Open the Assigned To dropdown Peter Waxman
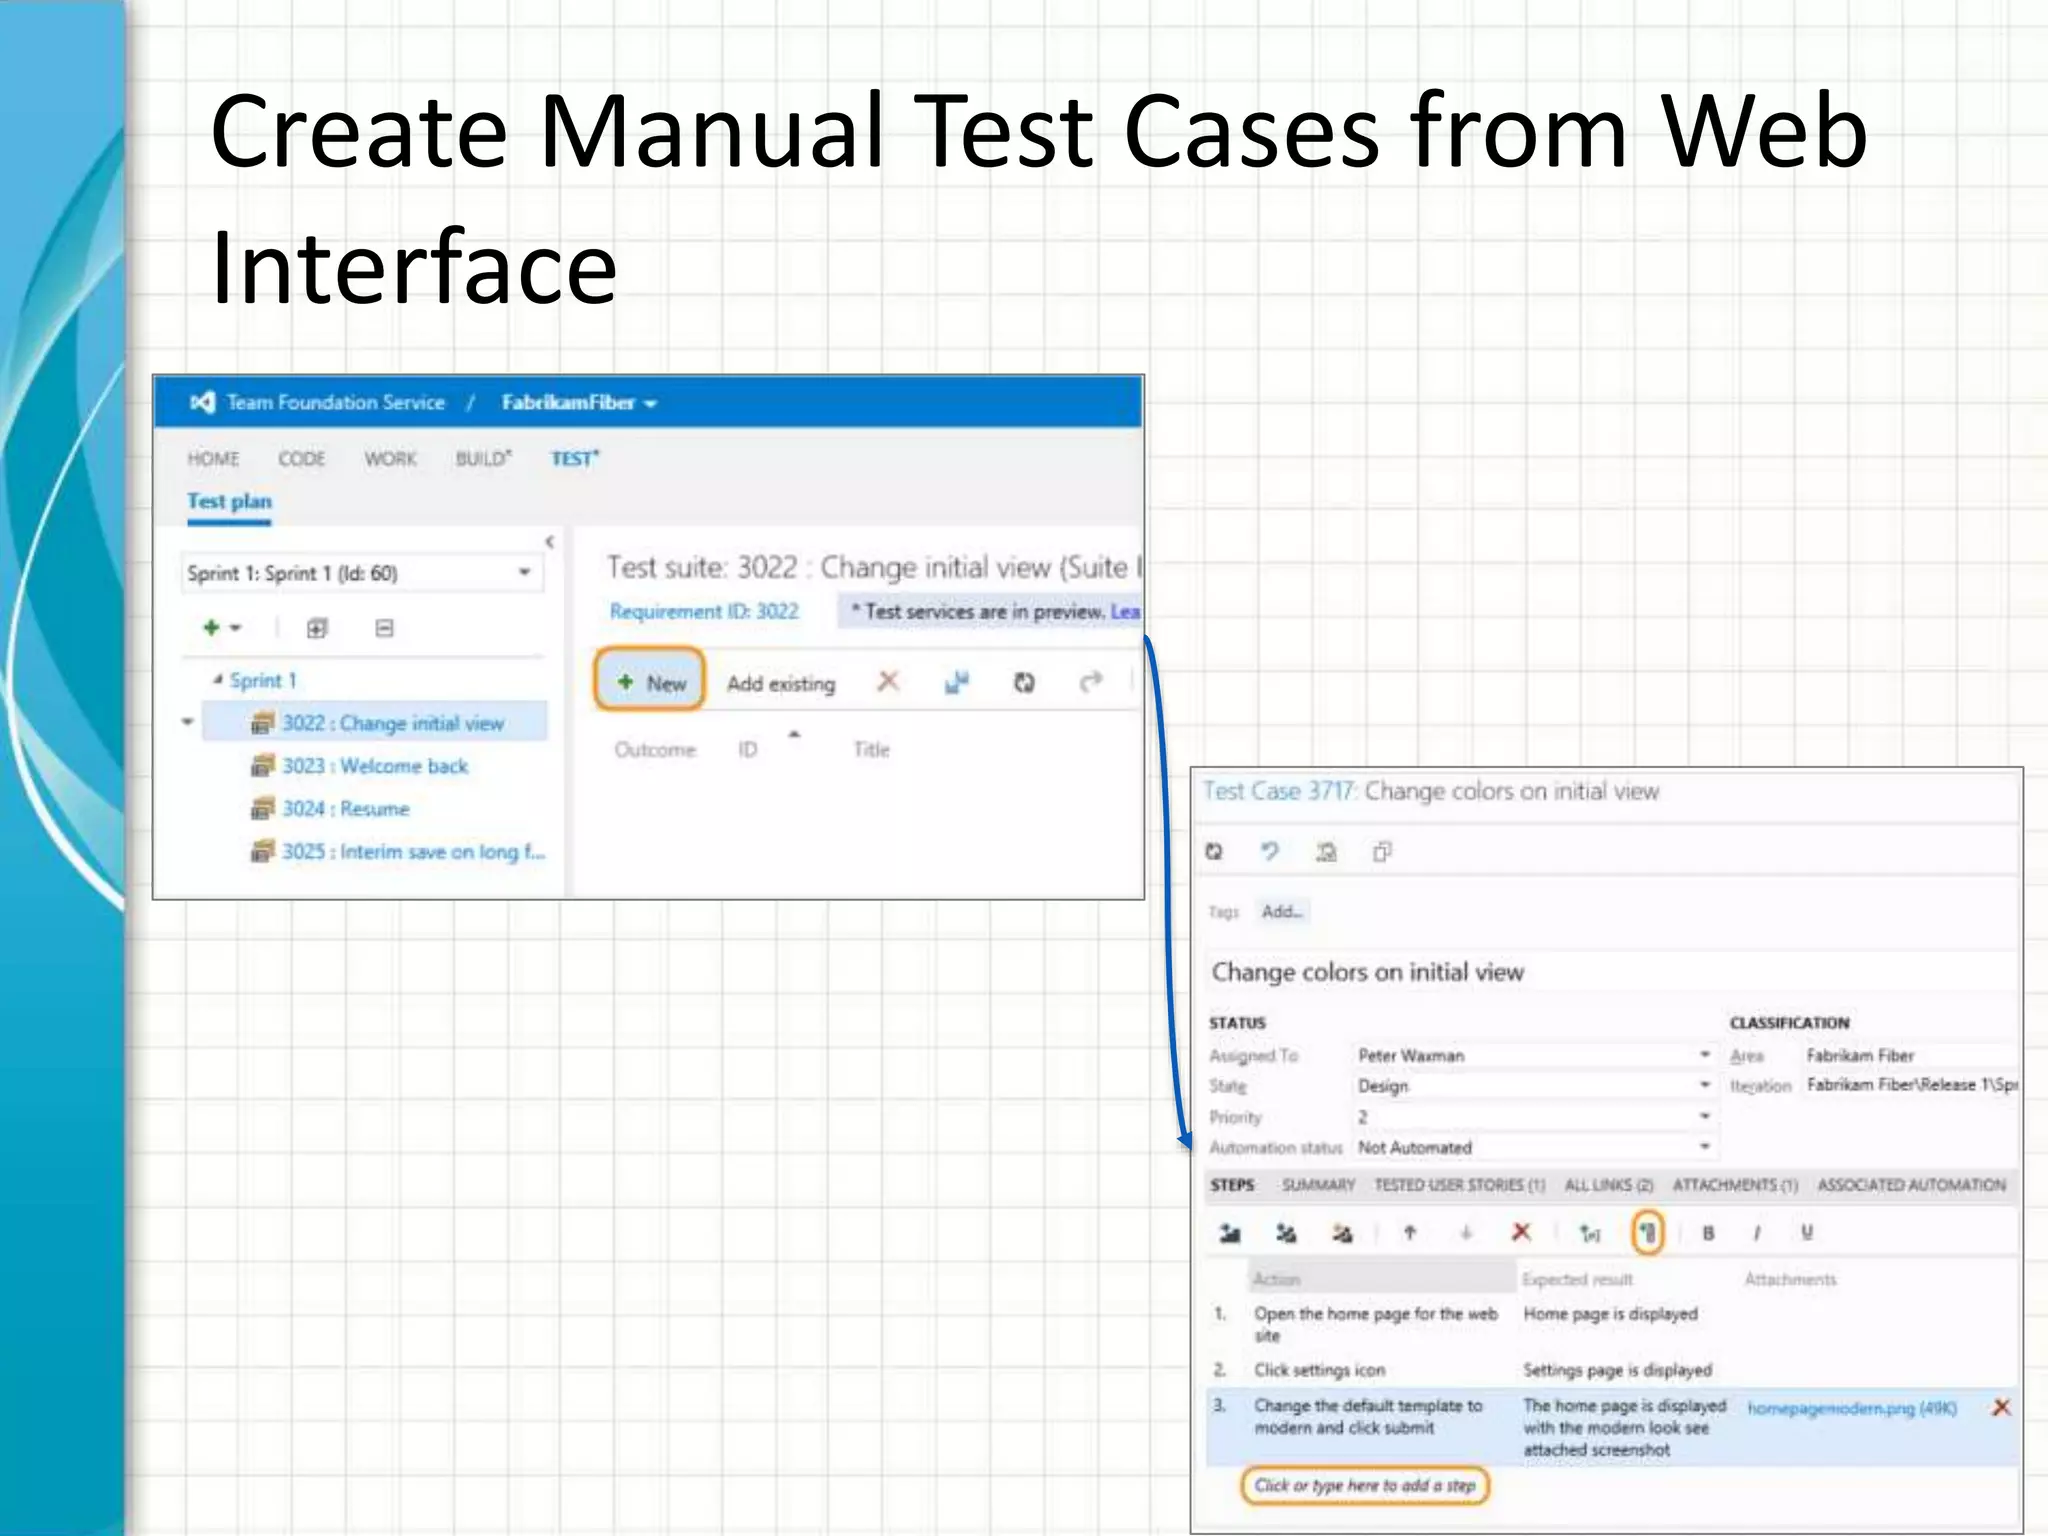Image resolution: width=2048 pixels, height=1536 pixels. point(1534,1056)
